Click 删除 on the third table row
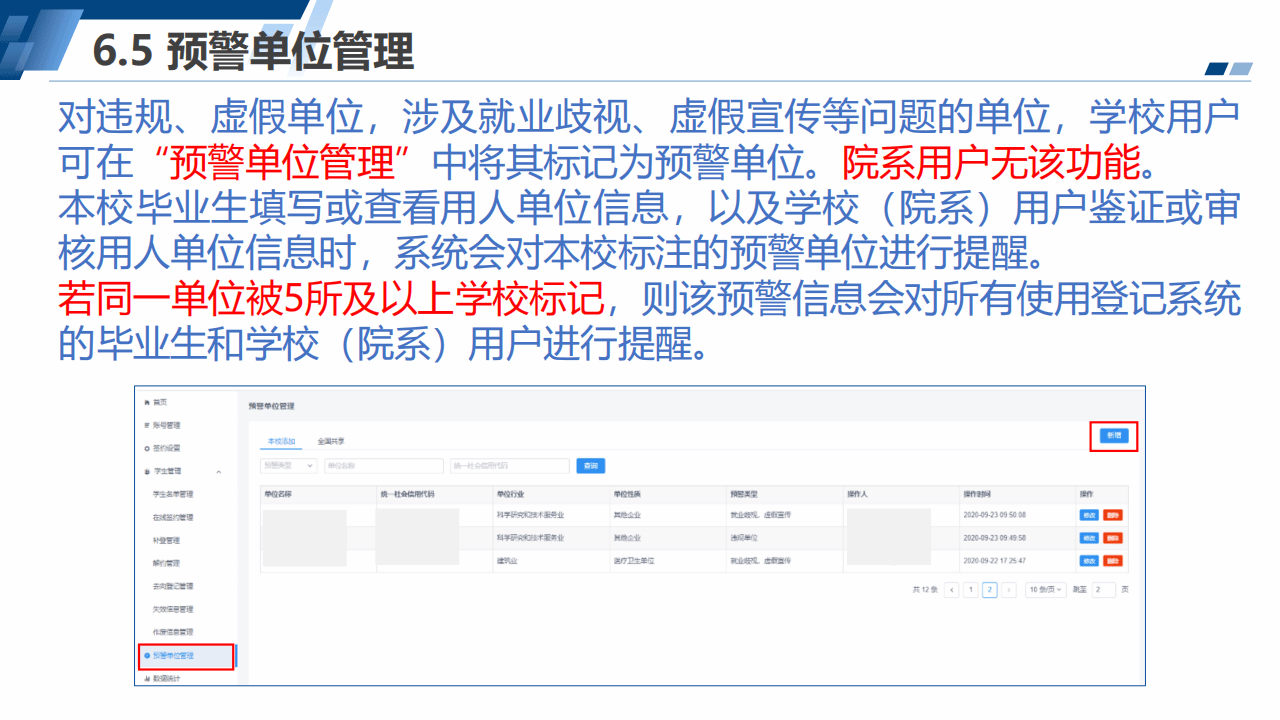The image size is (1280, 720). (x=1113, y=561)
